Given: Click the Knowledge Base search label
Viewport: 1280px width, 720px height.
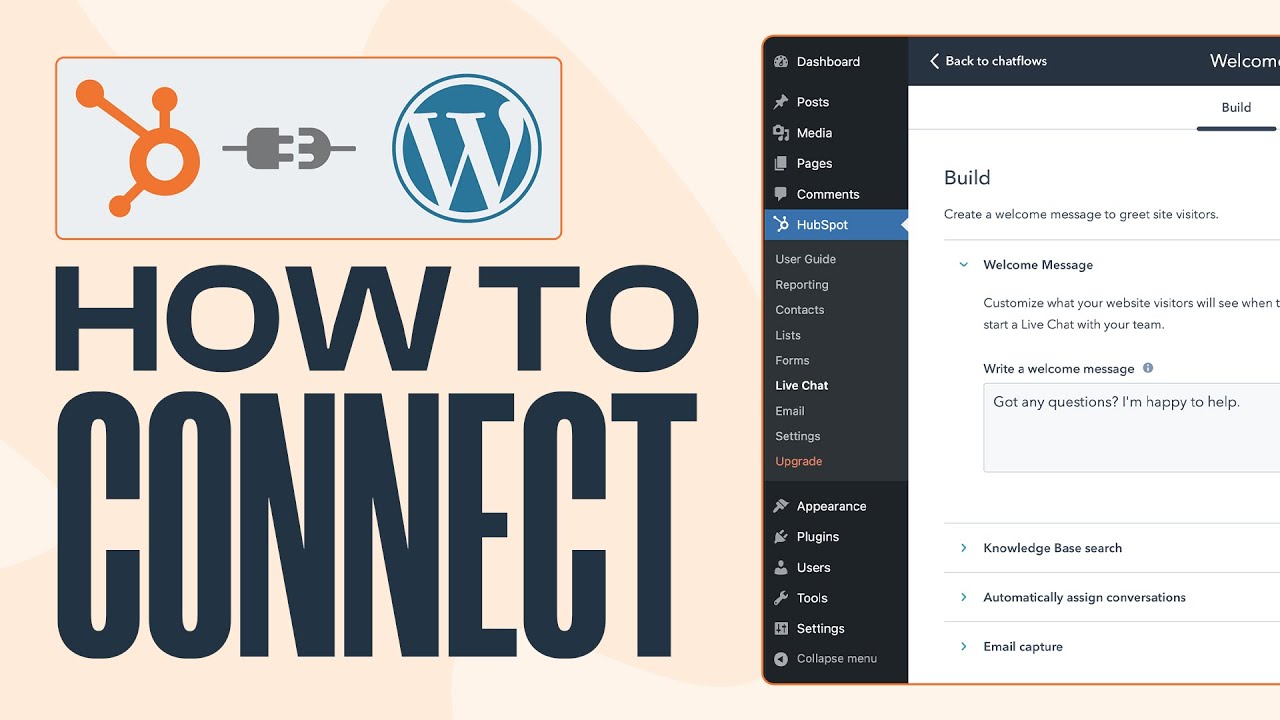Looking at the screenshot, I should click(x=1052, y=548).
